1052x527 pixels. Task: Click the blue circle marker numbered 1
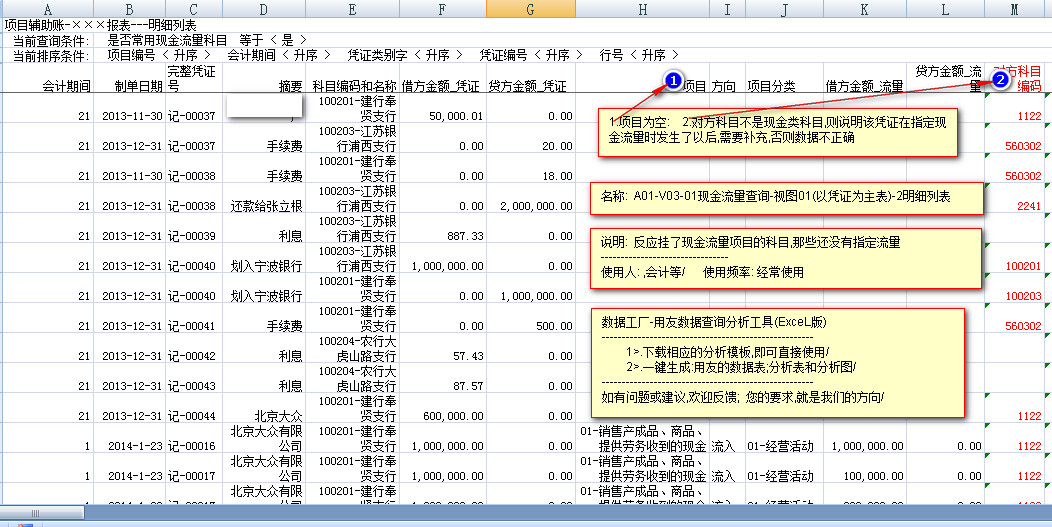tap(674, 80)
